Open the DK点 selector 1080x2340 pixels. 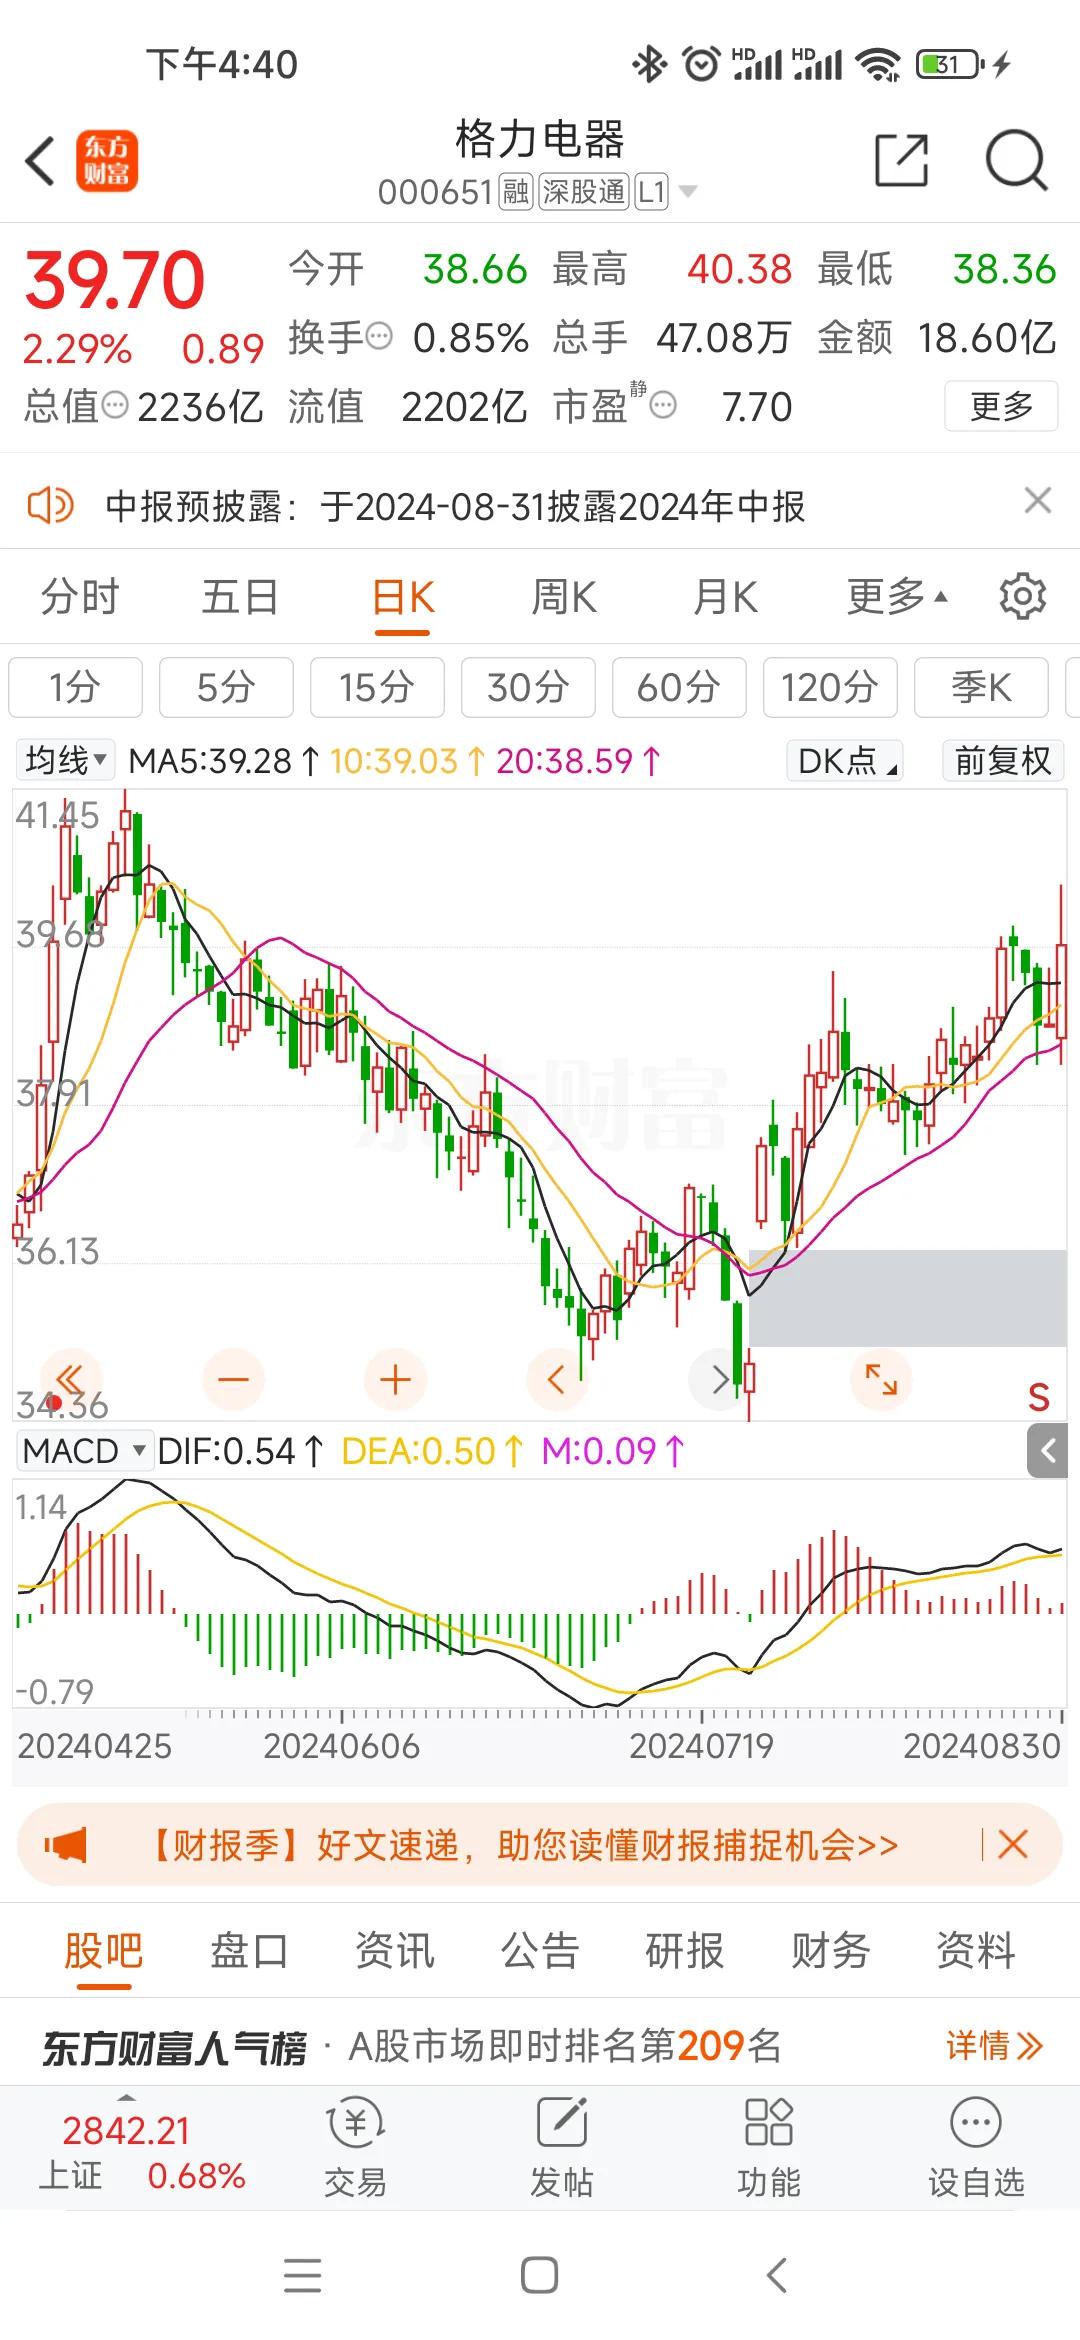(845, 761)
